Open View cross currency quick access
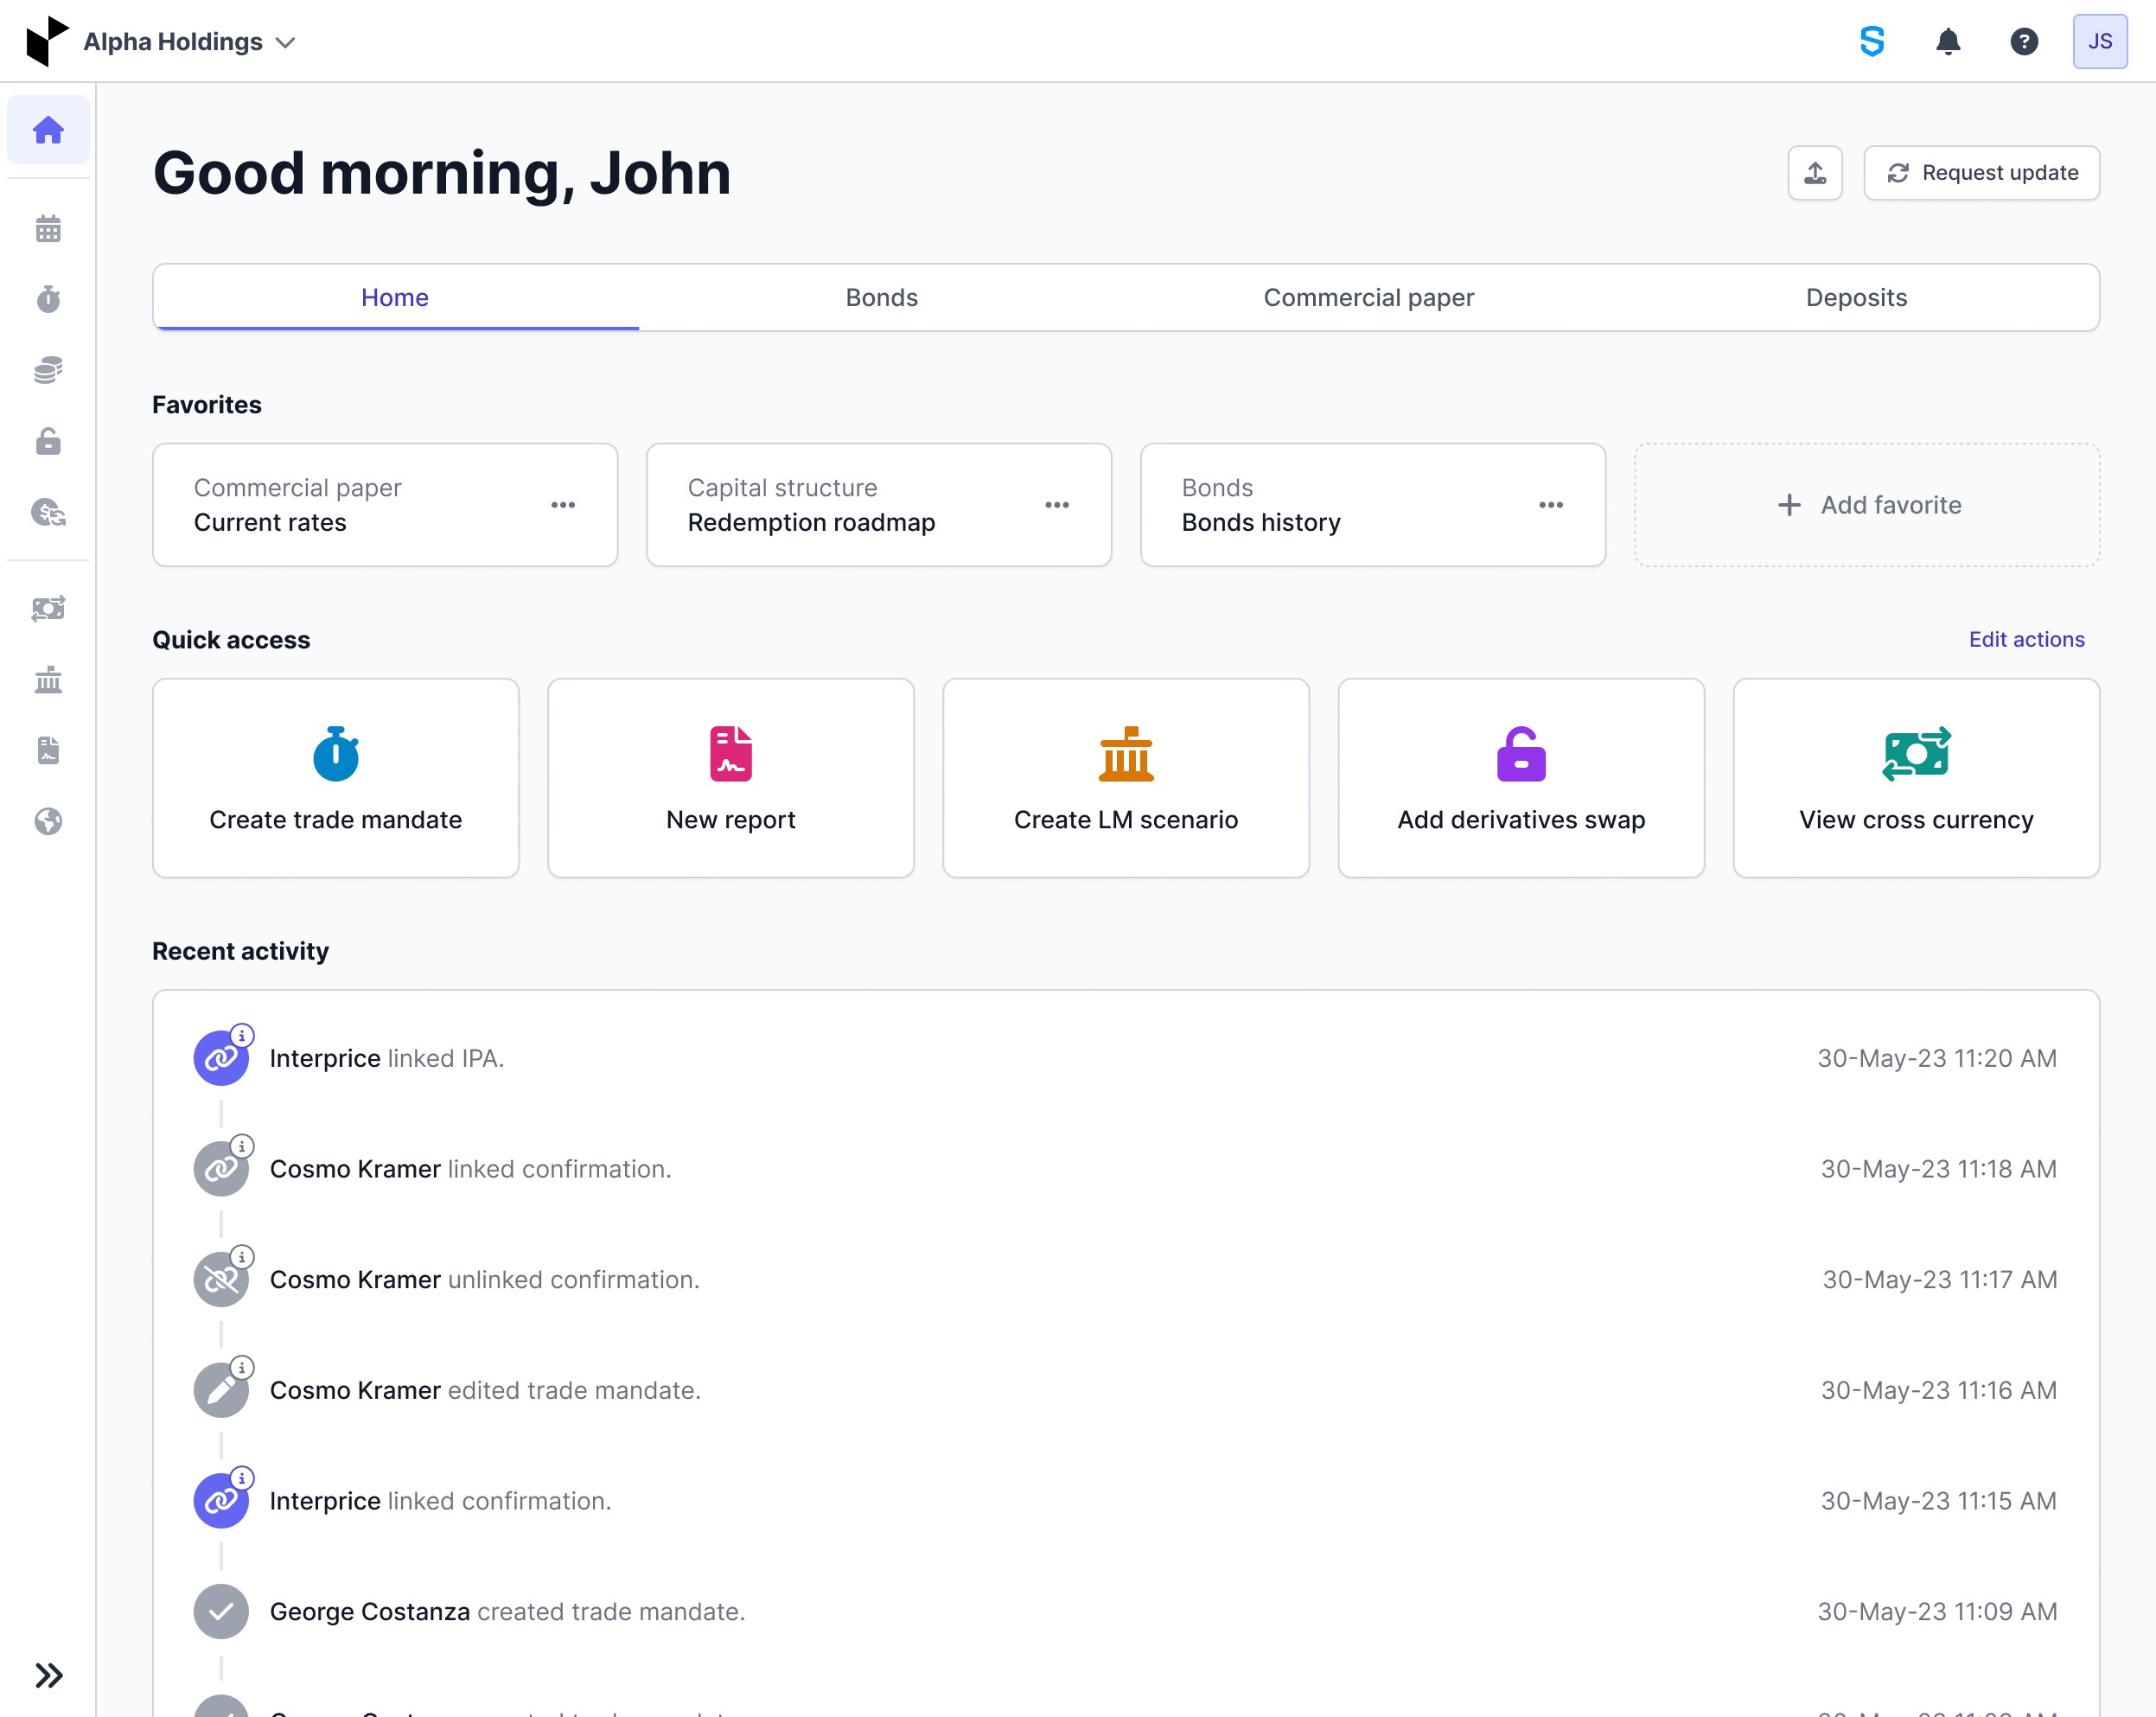This screenshot has height=1717, width=2156. 1916,778
